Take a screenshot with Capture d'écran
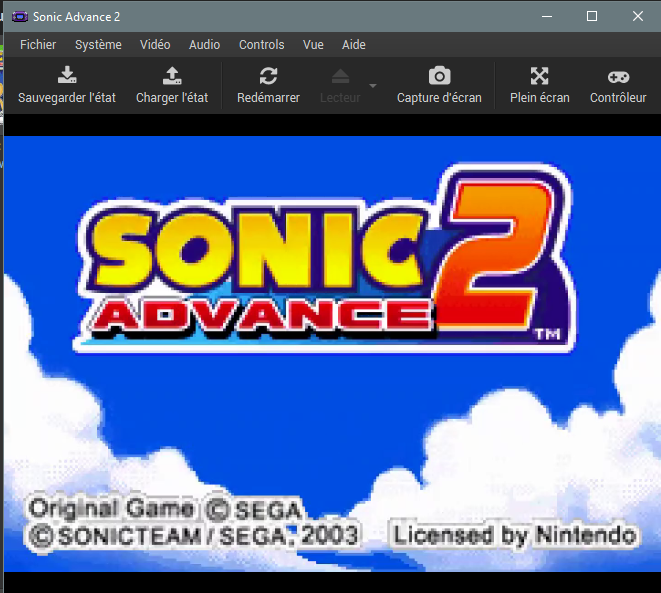Viewport: 661px width, 593px height. pyautogui.click(x=439, y=77)
